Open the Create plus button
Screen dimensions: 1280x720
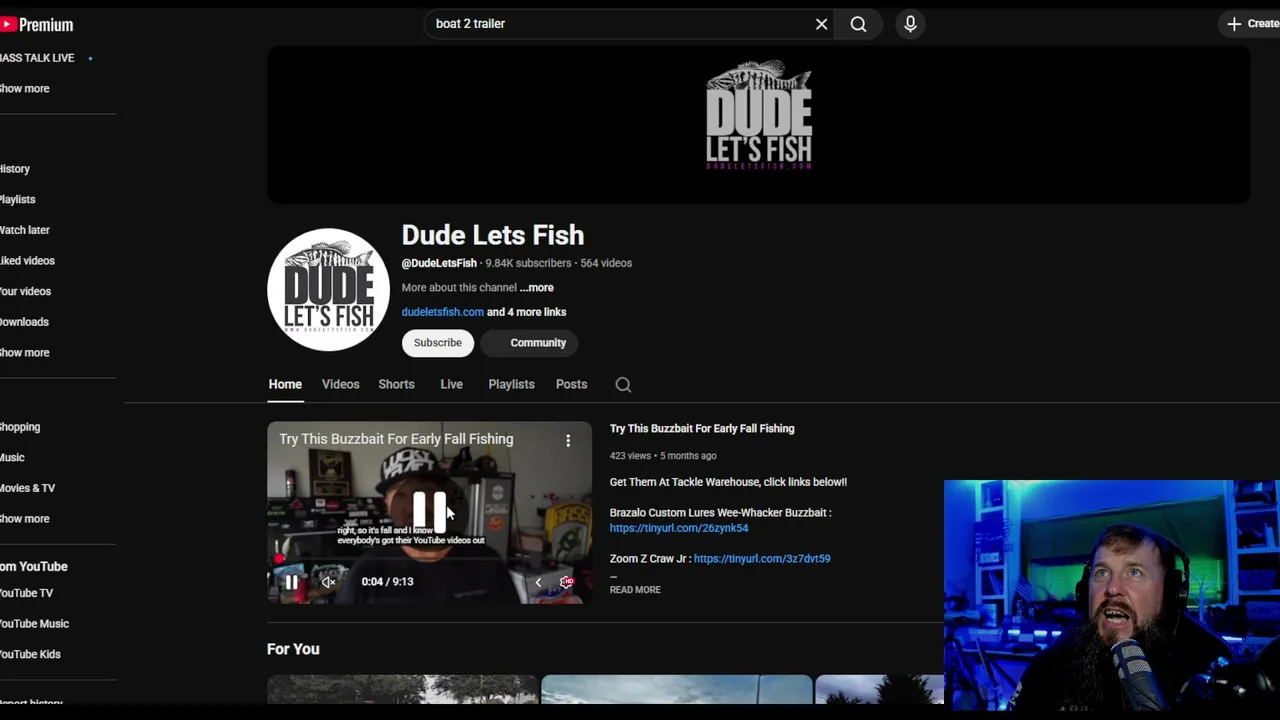click(1251, 24)
